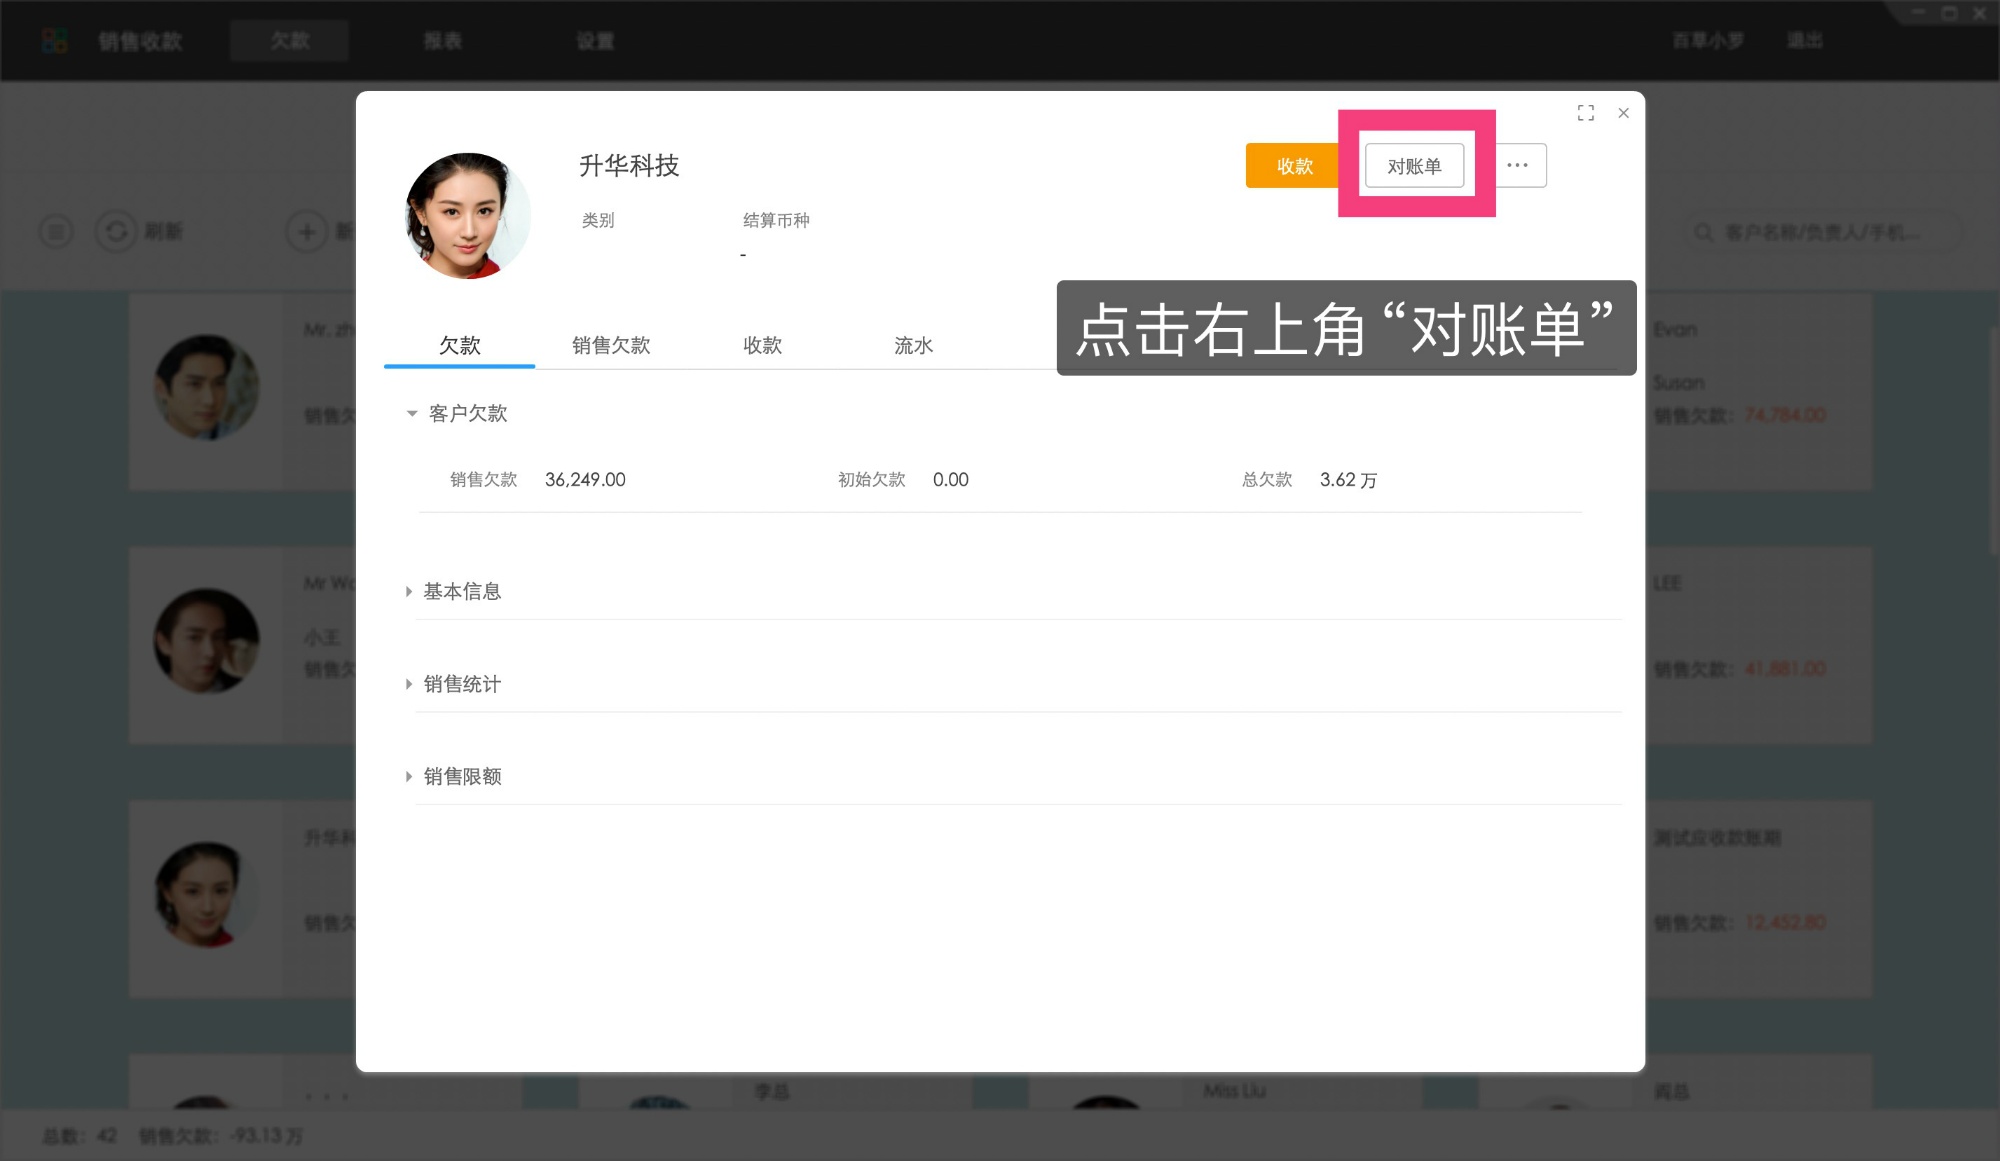Collapse the 客户欠款 section
Image resolution: width=2000 pixels, height=1161 pixels.
(x=411, y=413)
